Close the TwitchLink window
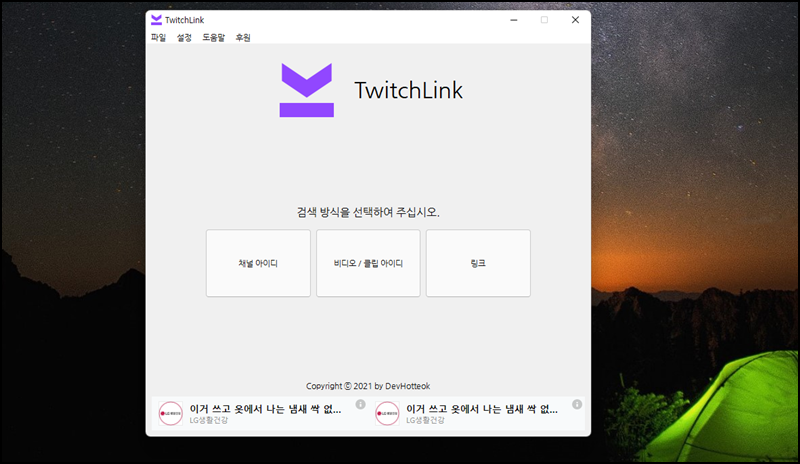Viewport: 800px width, 464px height. pos(575,20)
